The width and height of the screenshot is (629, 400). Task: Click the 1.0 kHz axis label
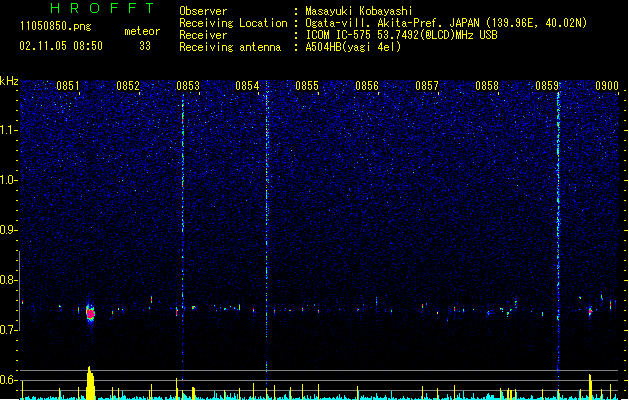point(8,180)
